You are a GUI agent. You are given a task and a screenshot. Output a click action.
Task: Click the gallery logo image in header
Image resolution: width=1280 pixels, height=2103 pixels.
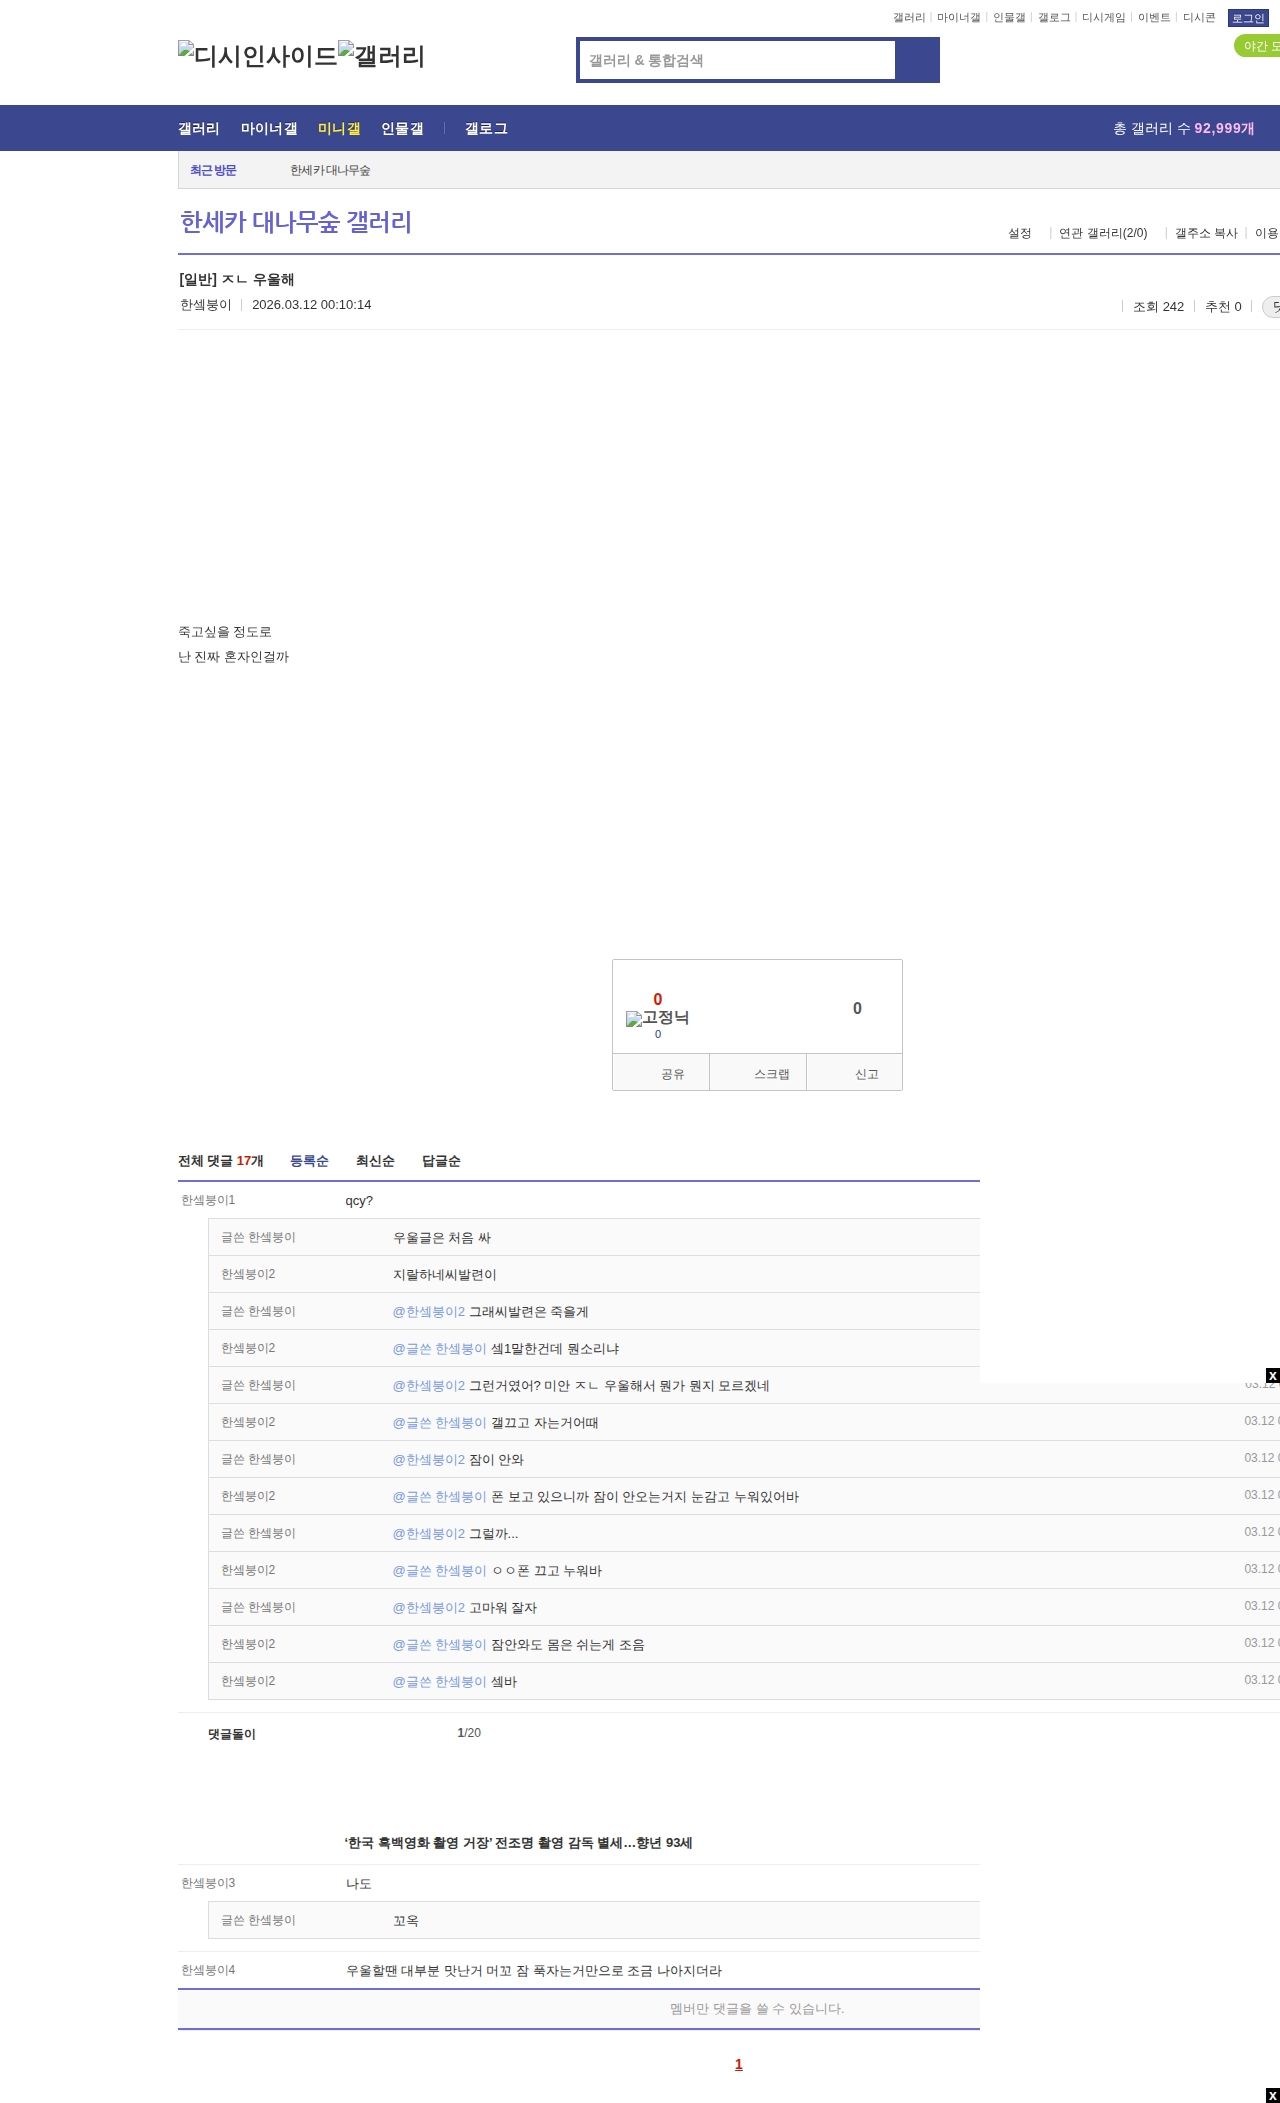(381, 56)
